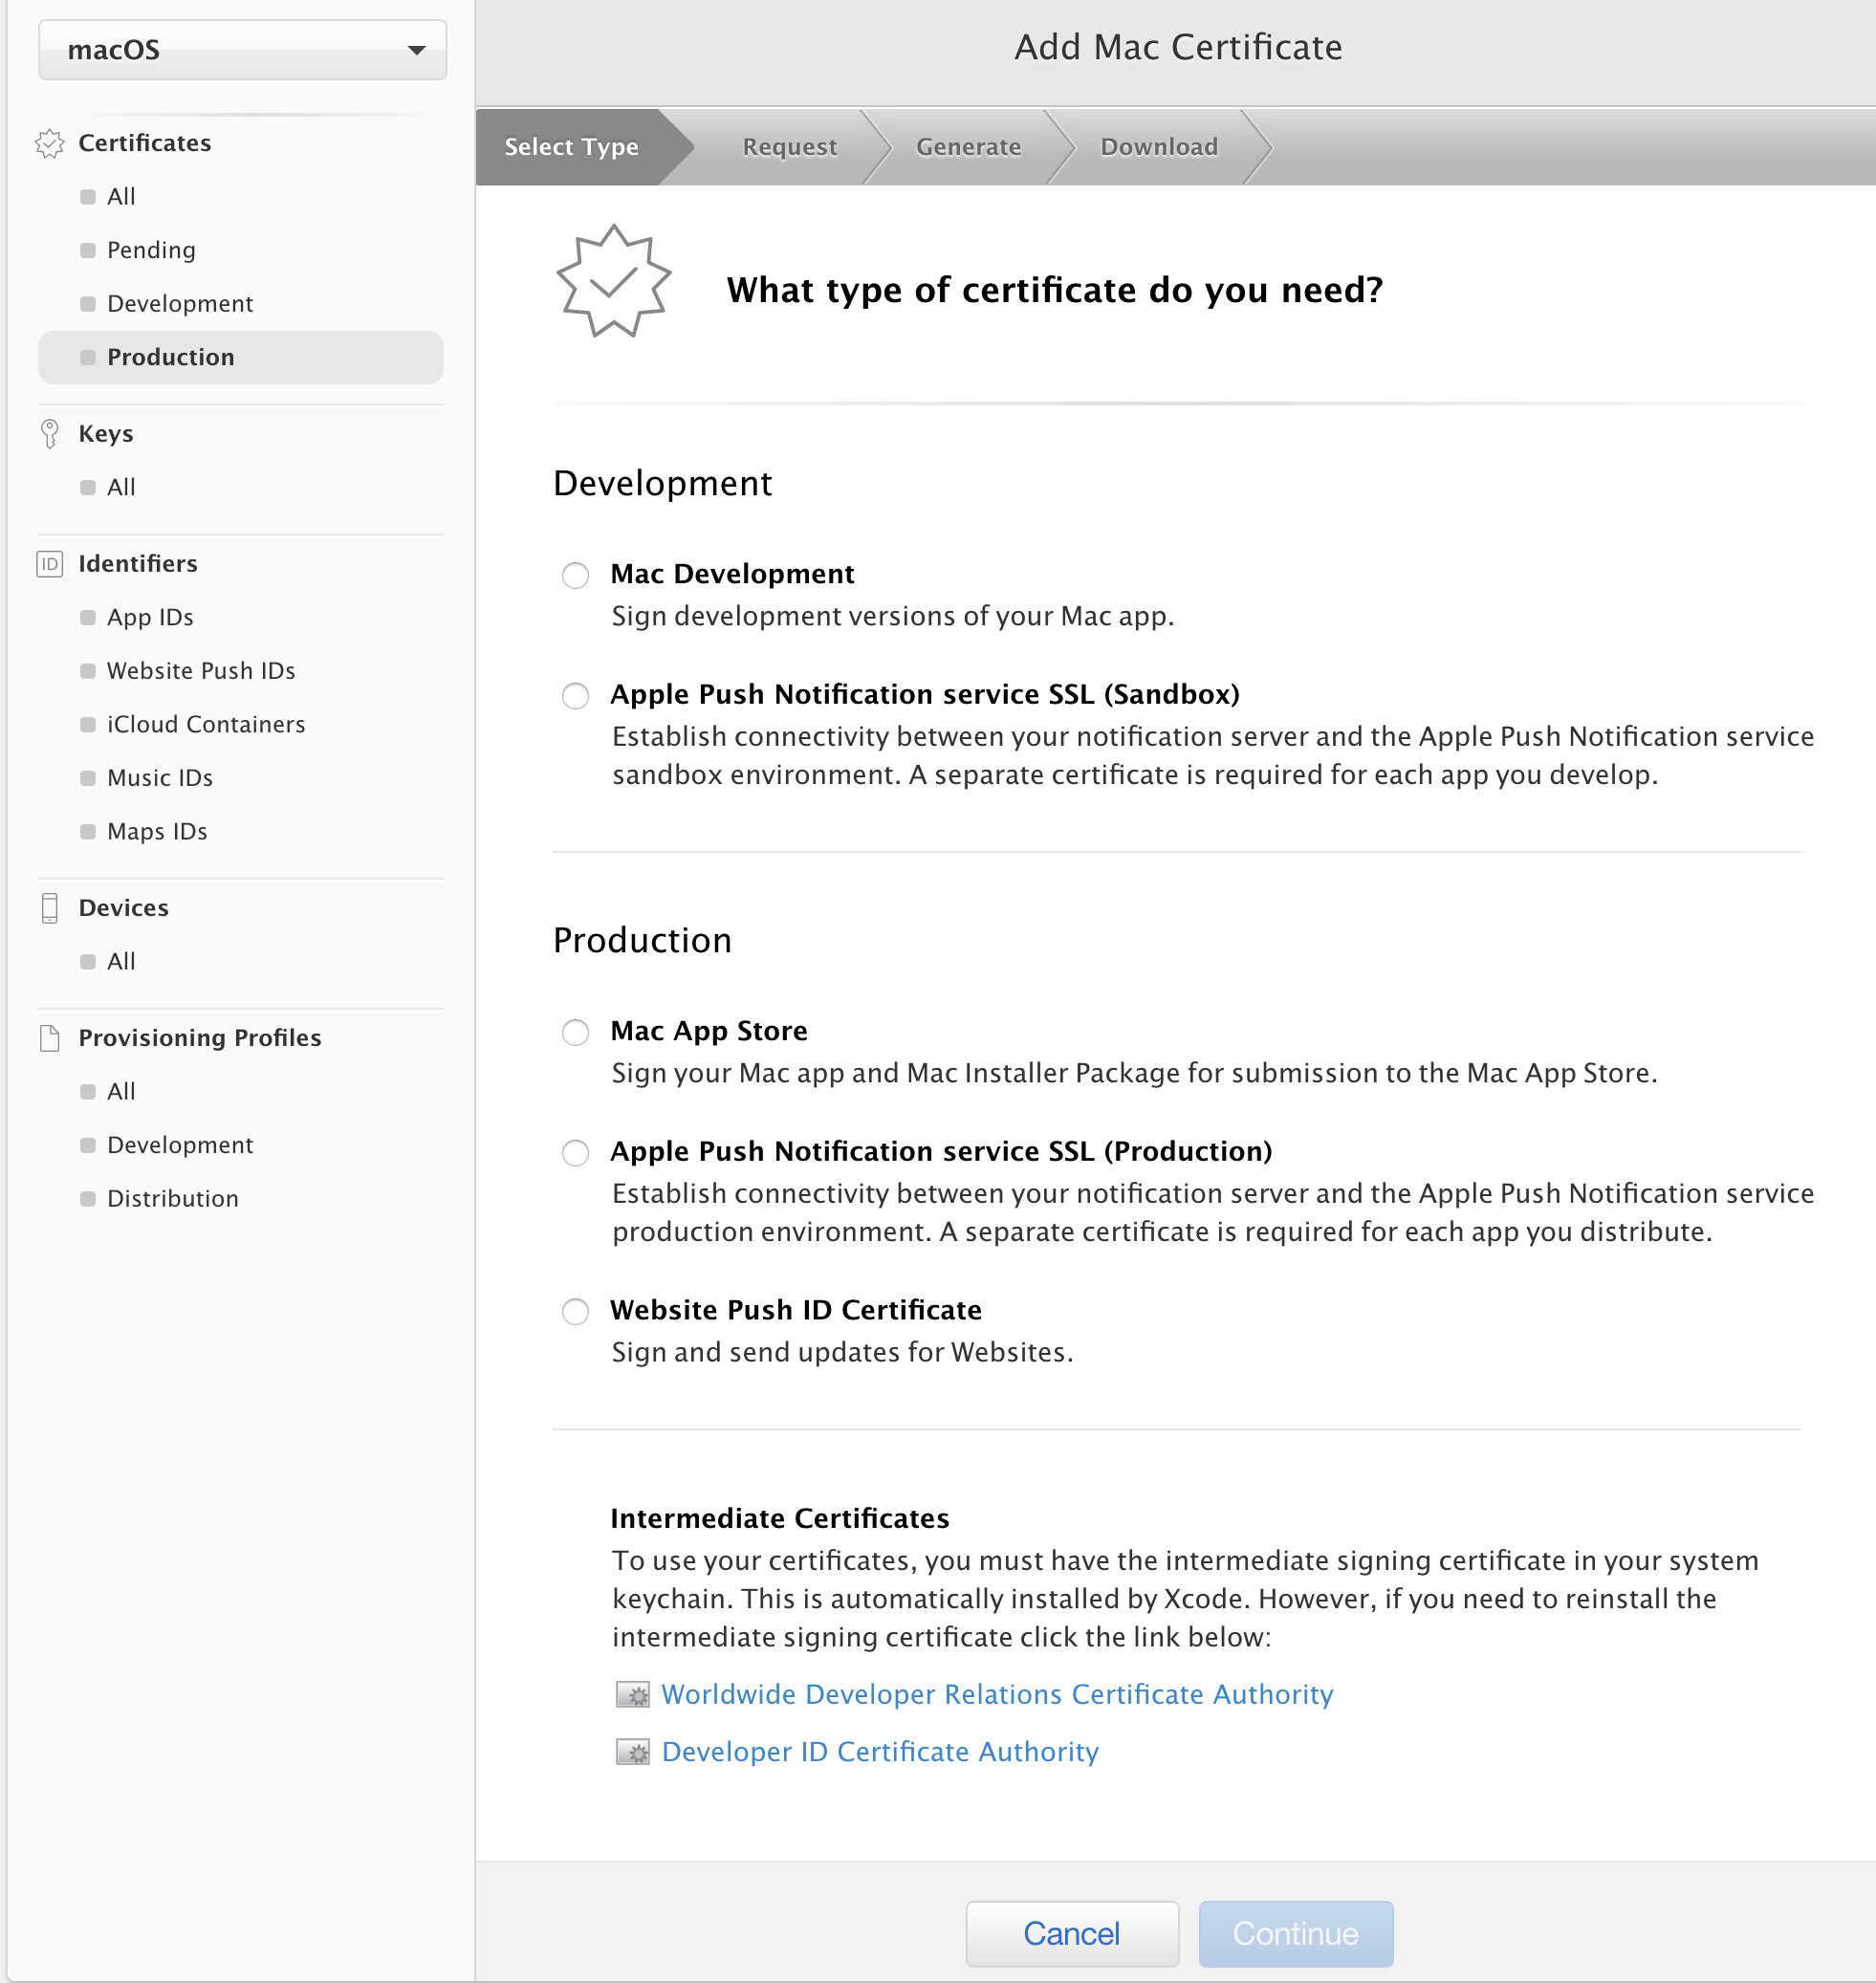Screen dimensions: 1876x1983
Task: Open the macOS platform dropdown
Action: 242,50
